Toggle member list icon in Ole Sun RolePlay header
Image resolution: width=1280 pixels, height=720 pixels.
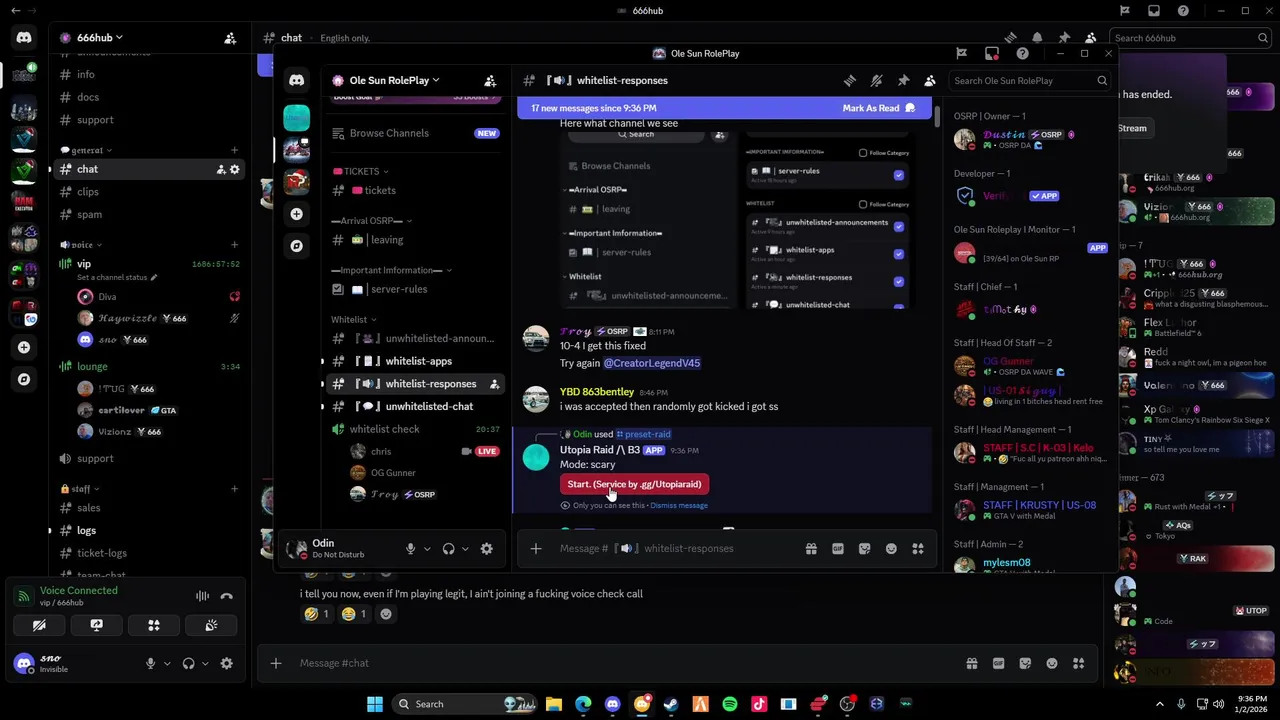[930, 80]
